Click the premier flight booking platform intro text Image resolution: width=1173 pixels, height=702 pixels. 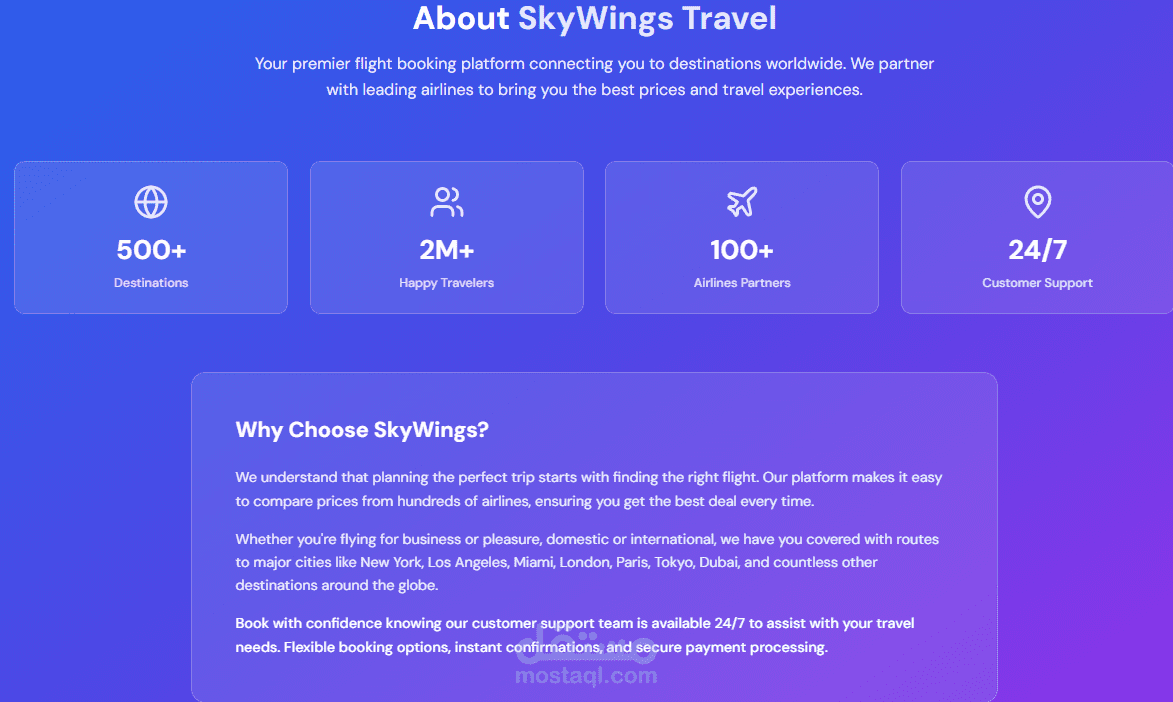click(594, 76)
